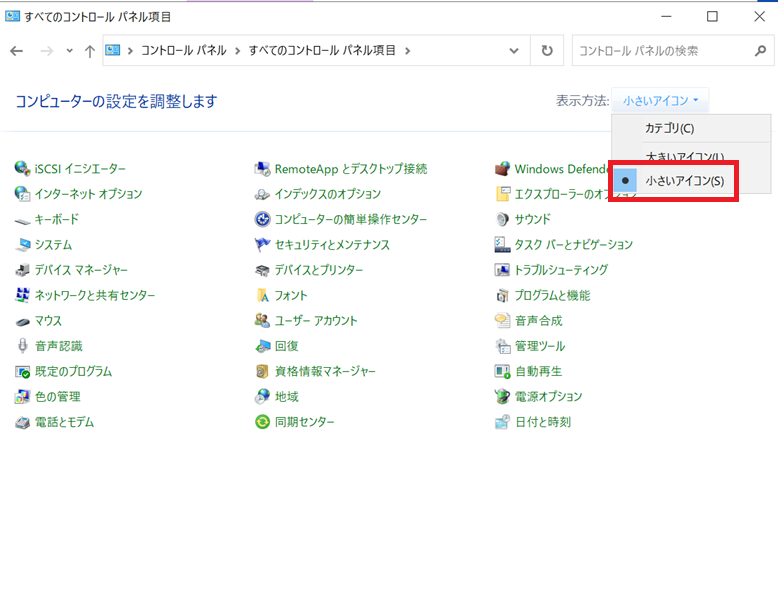Click the フォント icon

(262, 295)
